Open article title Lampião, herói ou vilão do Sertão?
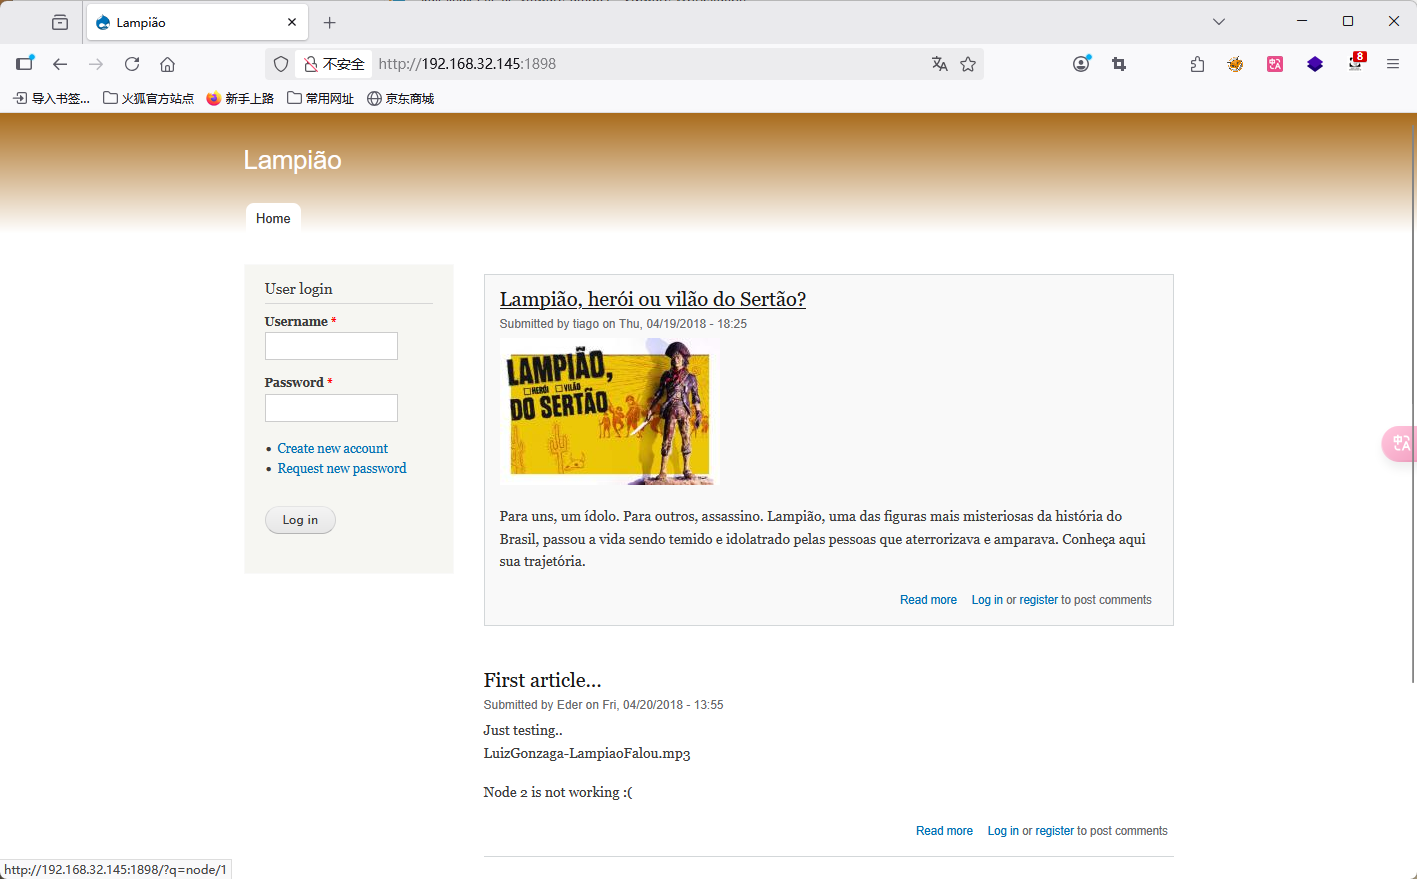Viewport: 1417px width, 879px height. 652,299
